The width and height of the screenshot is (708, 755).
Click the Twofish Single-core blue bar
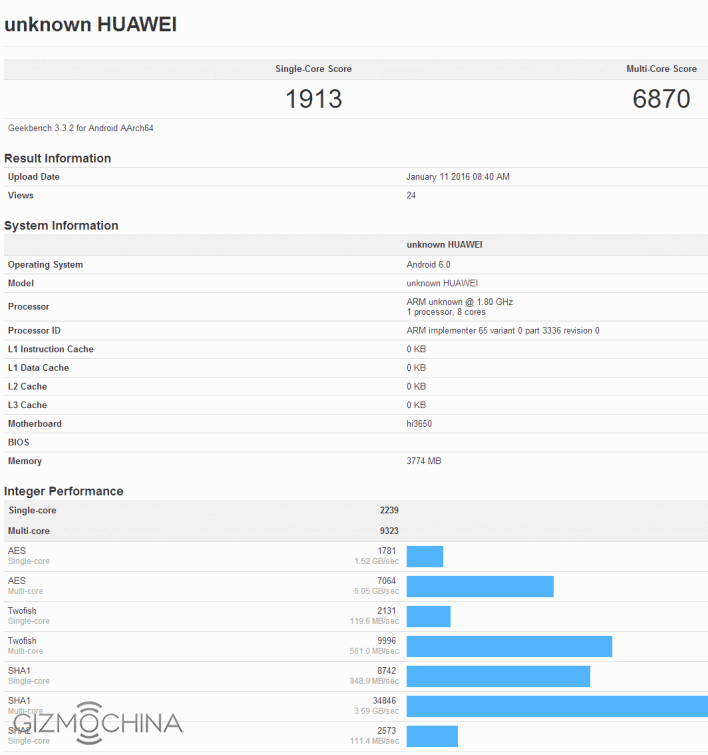429,616
